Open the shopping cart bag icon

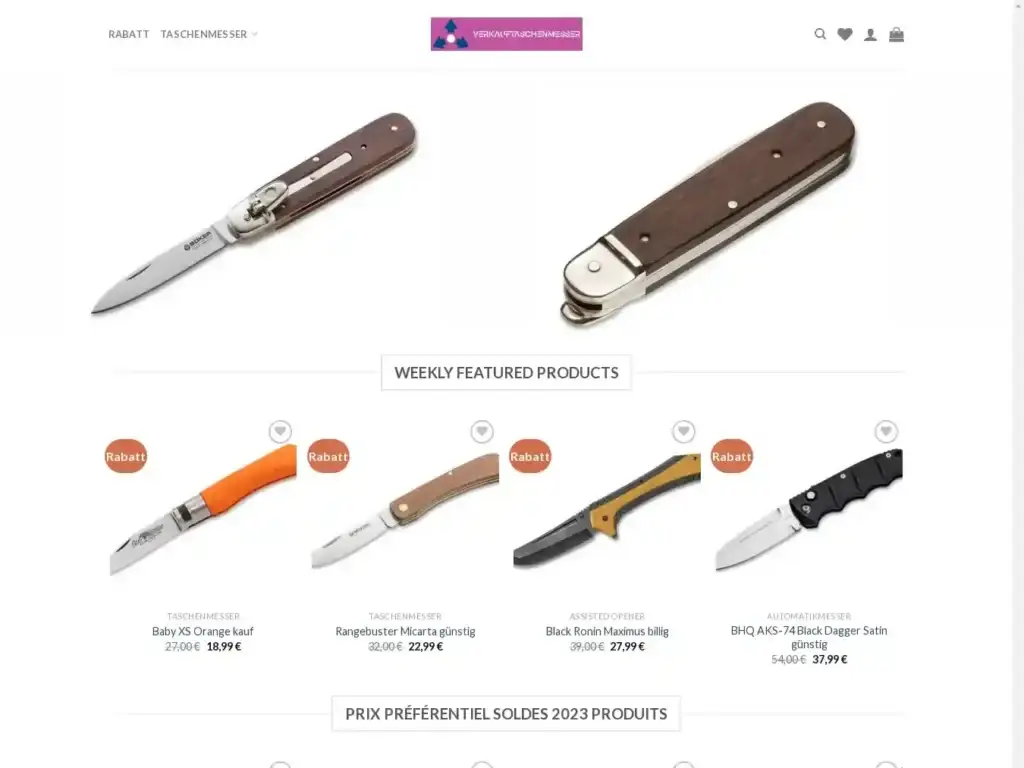[x=897, y=34]
